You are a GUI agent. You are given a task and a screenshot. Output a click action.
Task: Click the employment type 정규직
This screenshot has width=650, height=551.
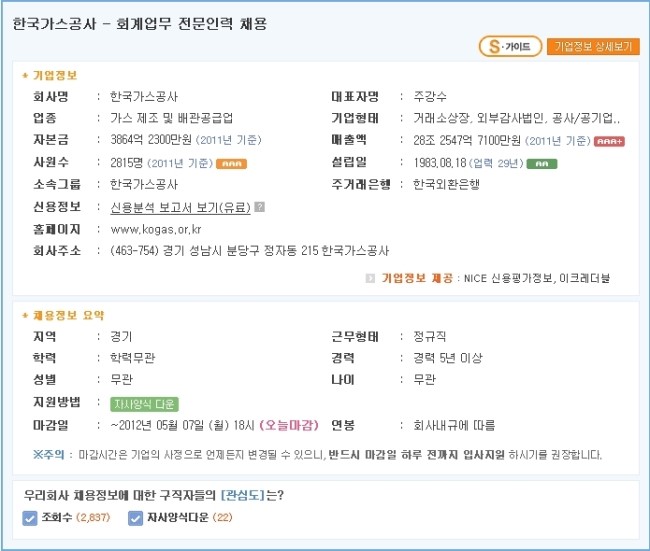click(x=430, y=336)
